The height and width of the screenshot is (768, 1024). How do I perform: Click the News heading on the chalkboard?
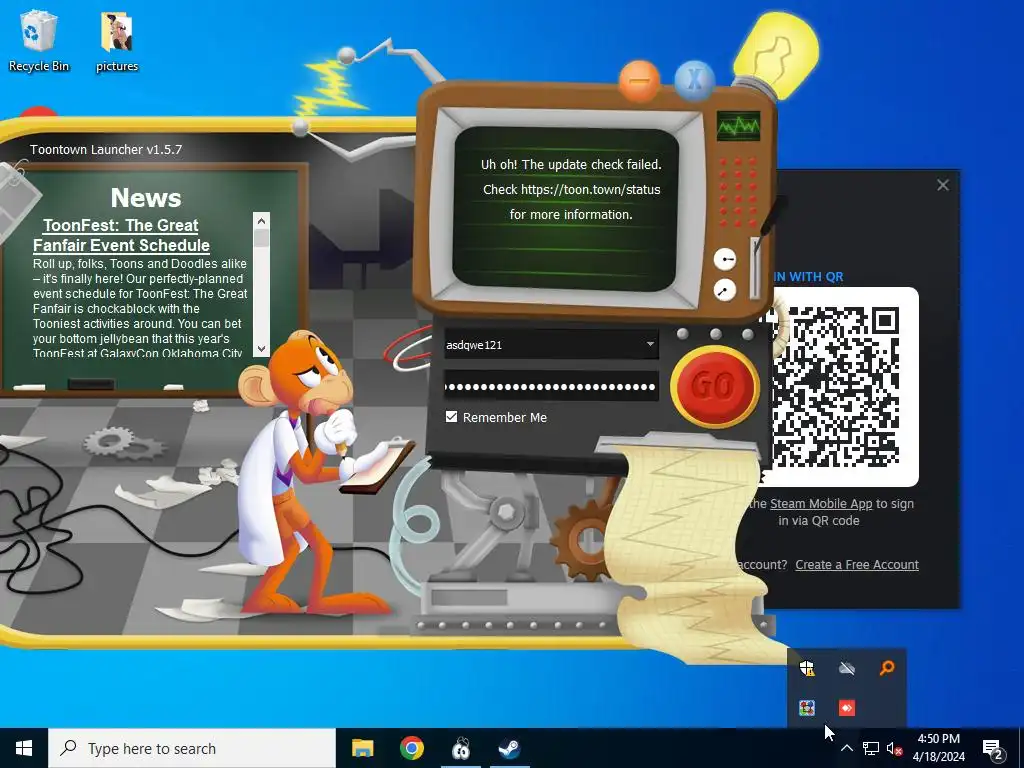[x=146, y=198]
